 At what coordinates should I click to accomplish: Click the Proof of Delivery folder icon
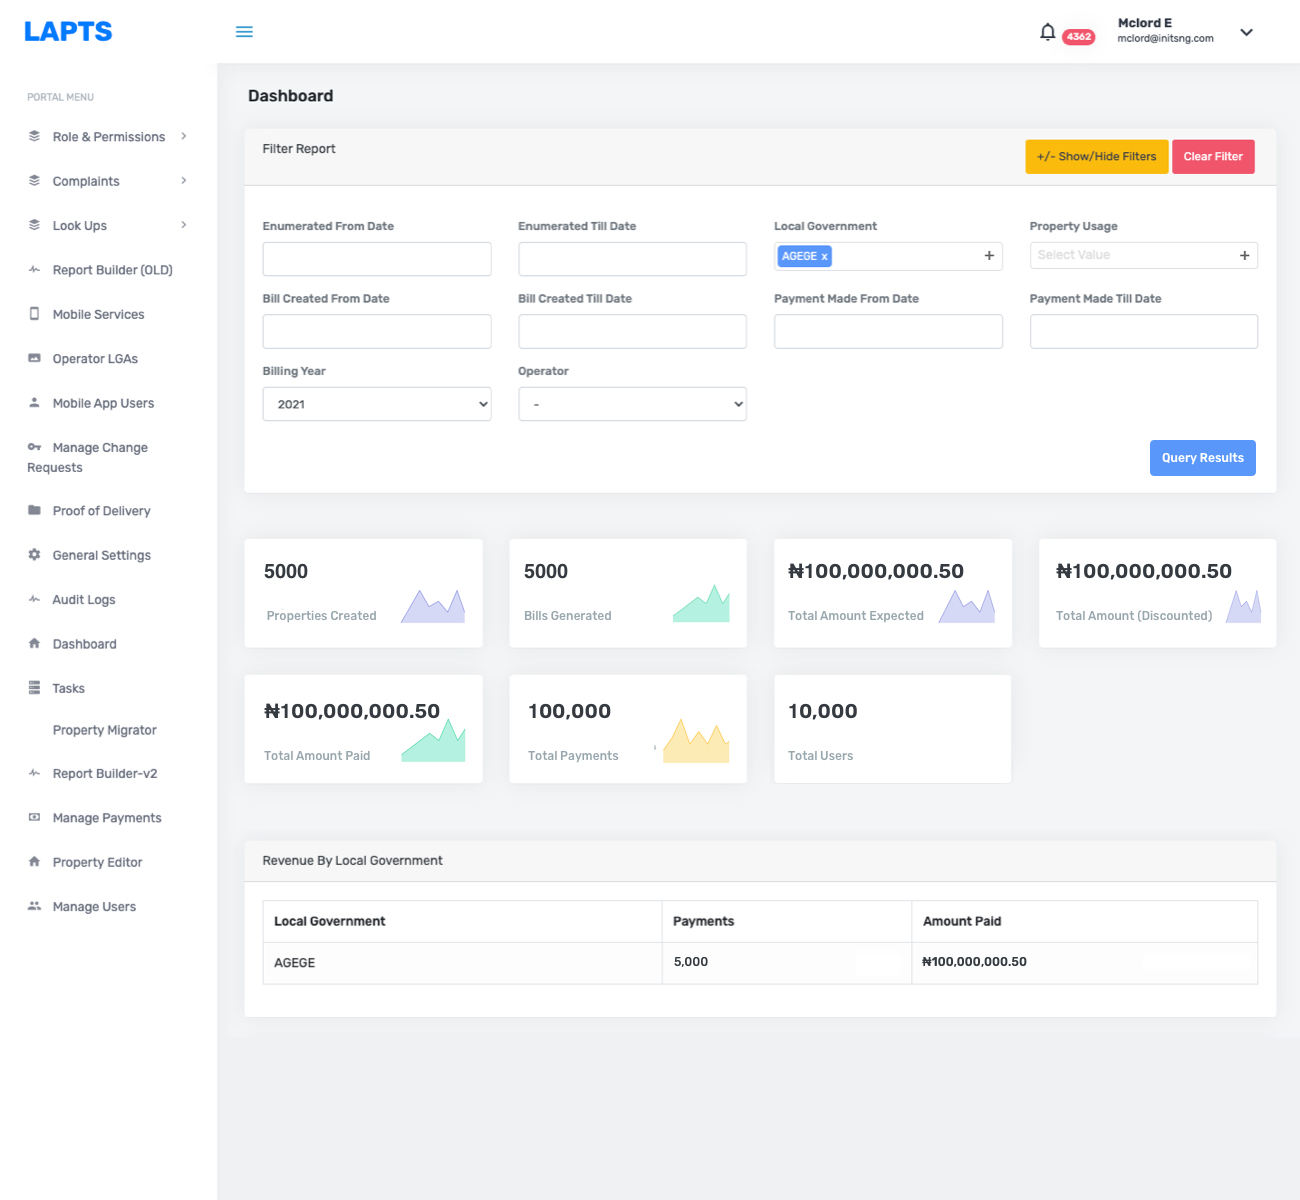click(34, 510)
